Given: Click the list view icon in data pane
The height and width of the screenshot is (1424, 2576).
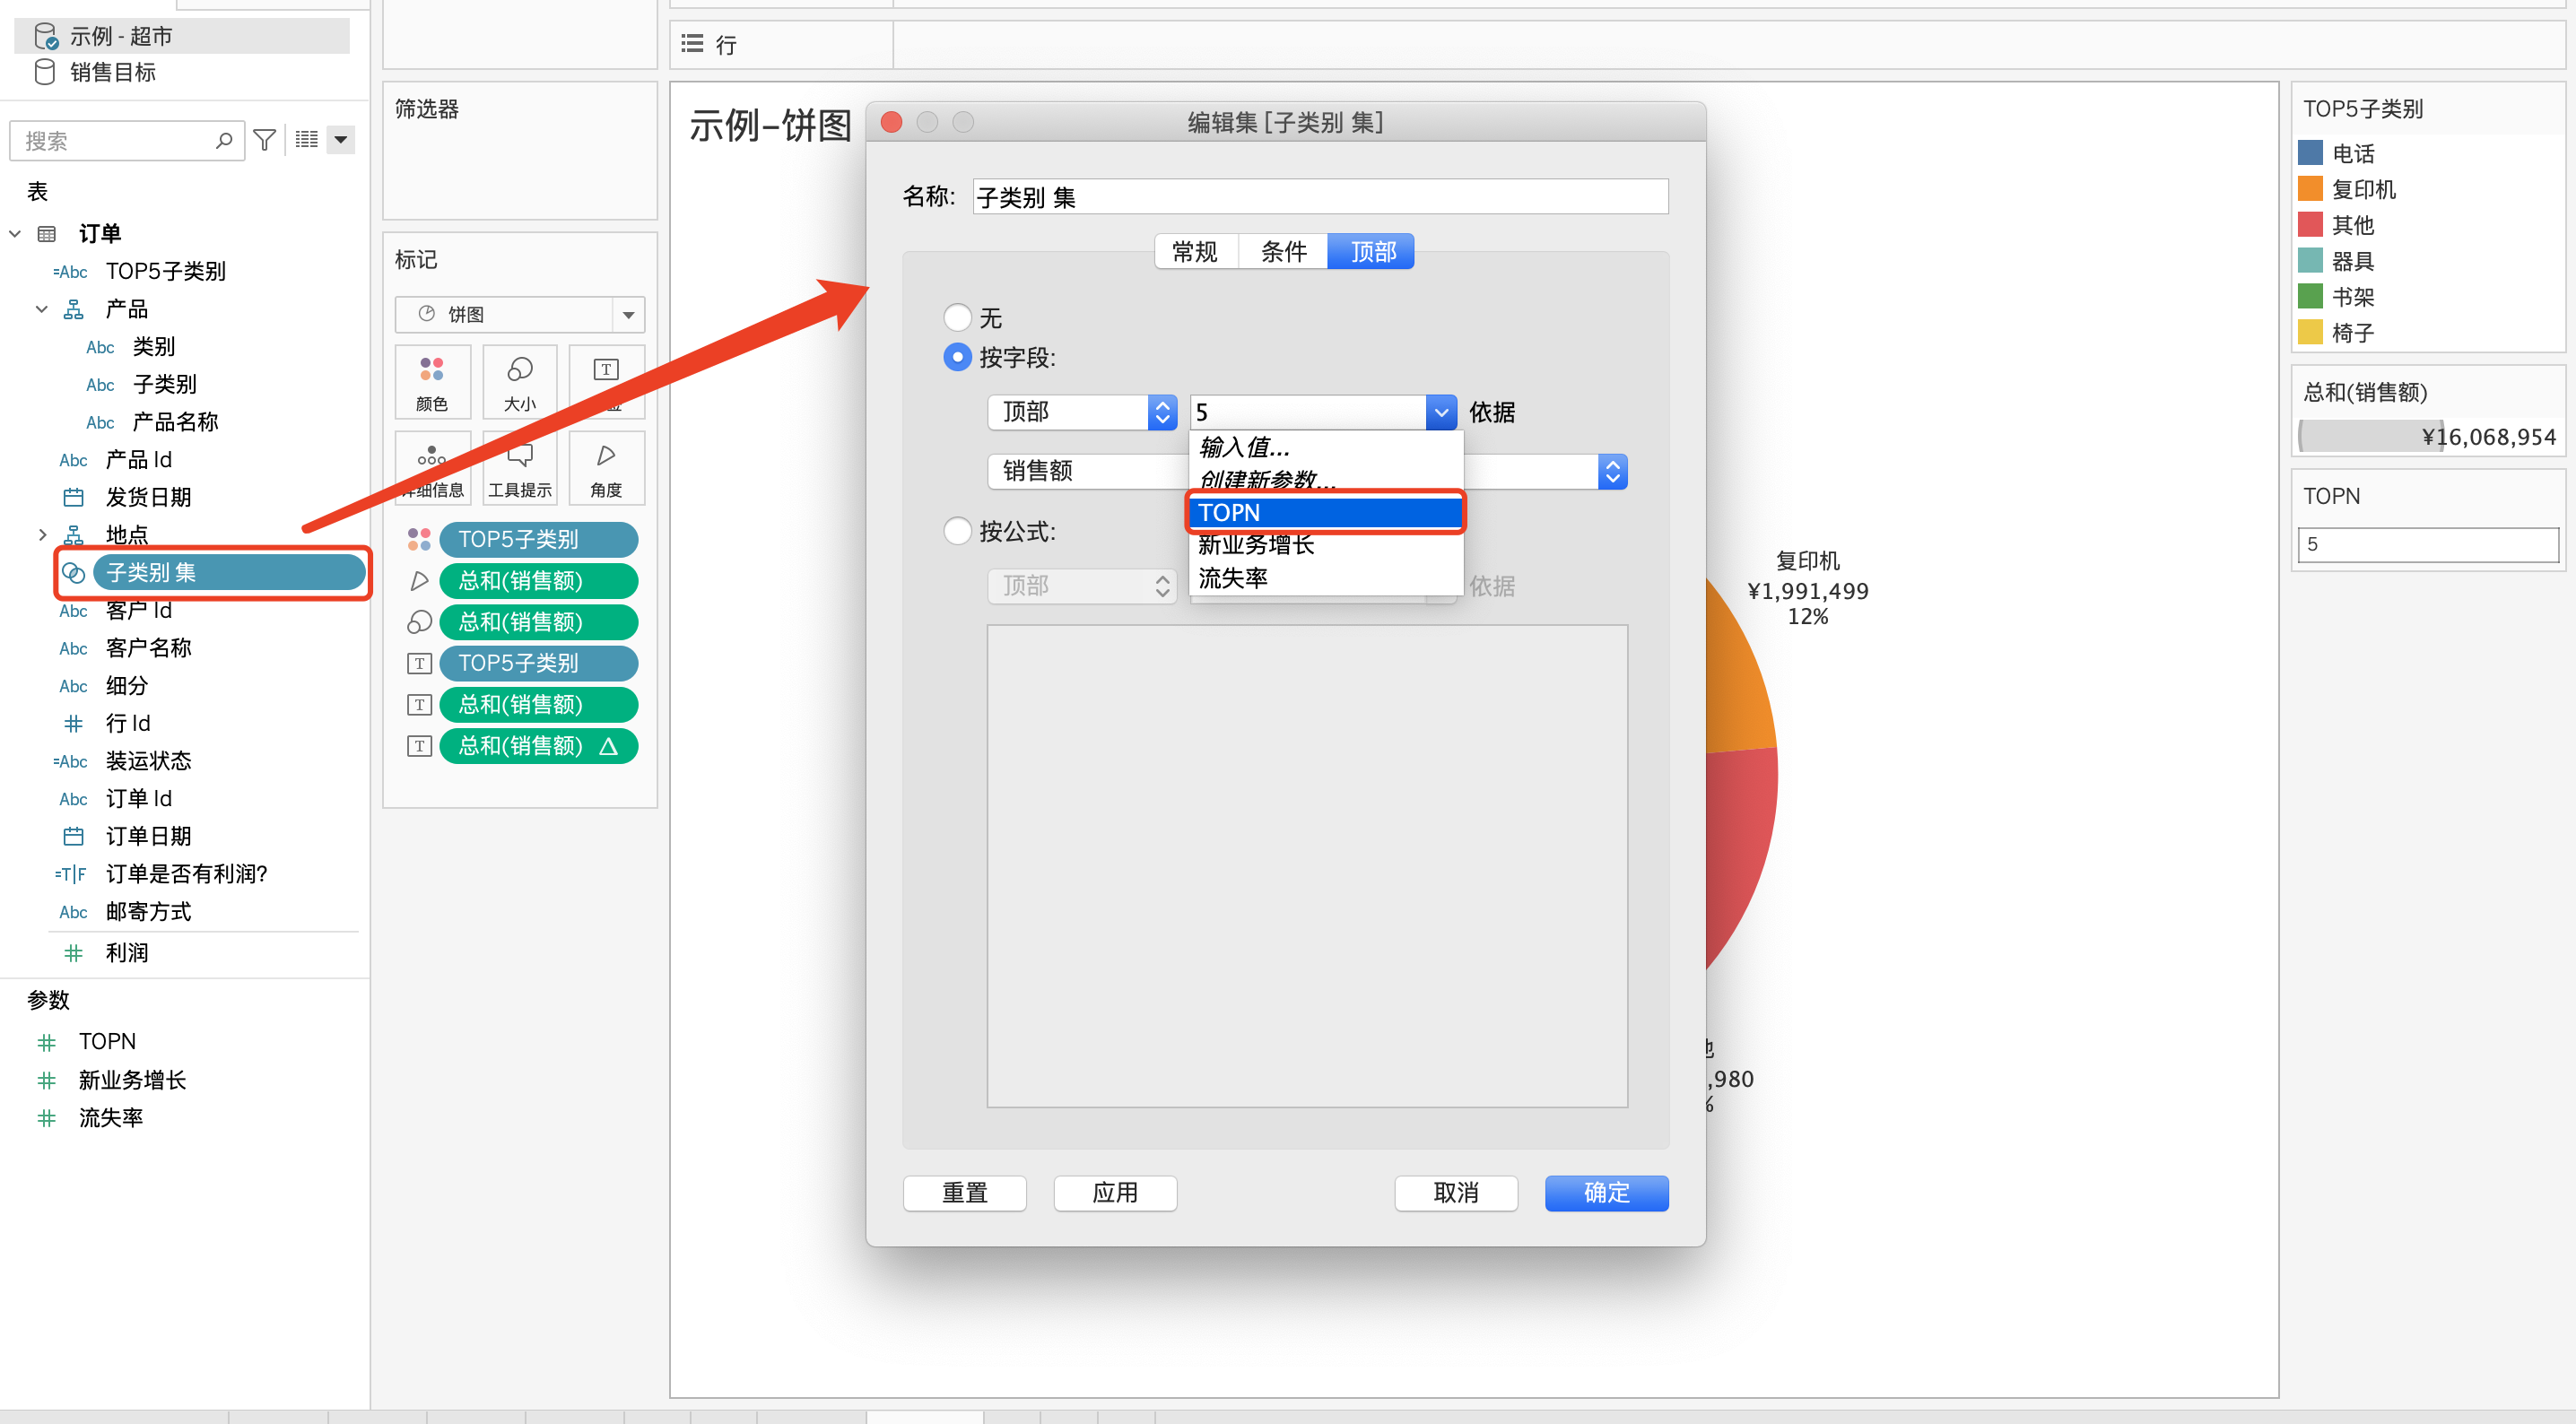Looking at the screenshot, I should 307,140.
